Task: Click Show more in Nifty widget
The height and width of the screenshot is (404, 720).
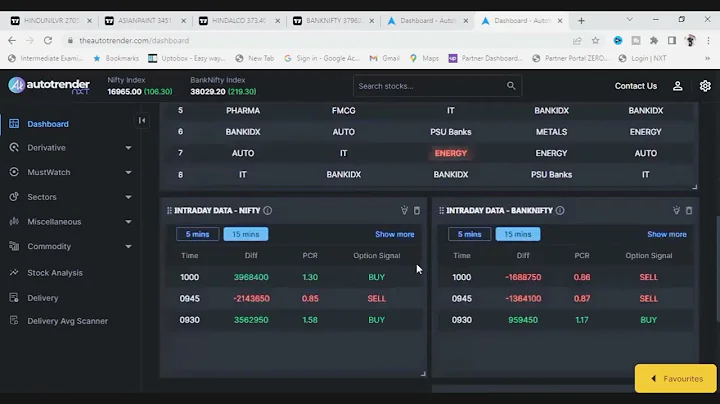Action: [x=394, y=234]
